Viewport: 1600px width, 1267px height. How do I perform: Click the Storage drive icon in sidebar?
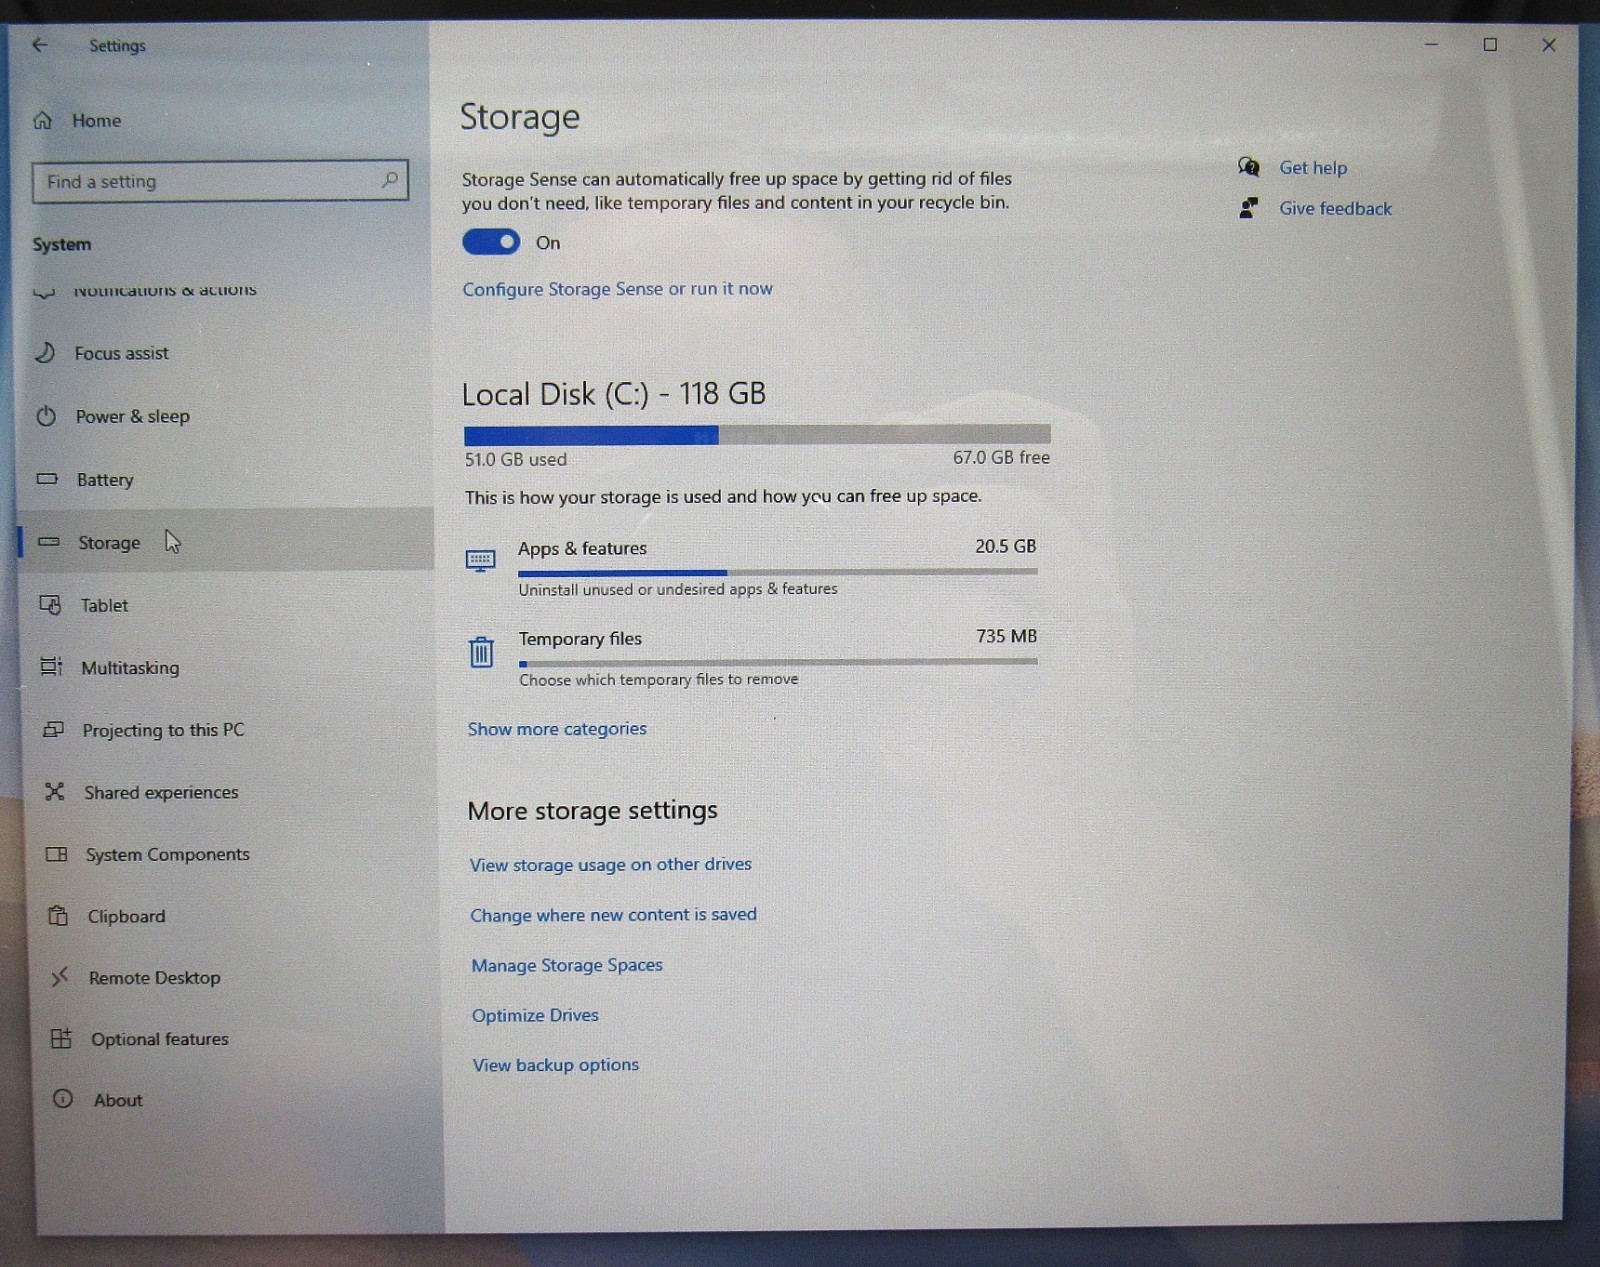48,542
